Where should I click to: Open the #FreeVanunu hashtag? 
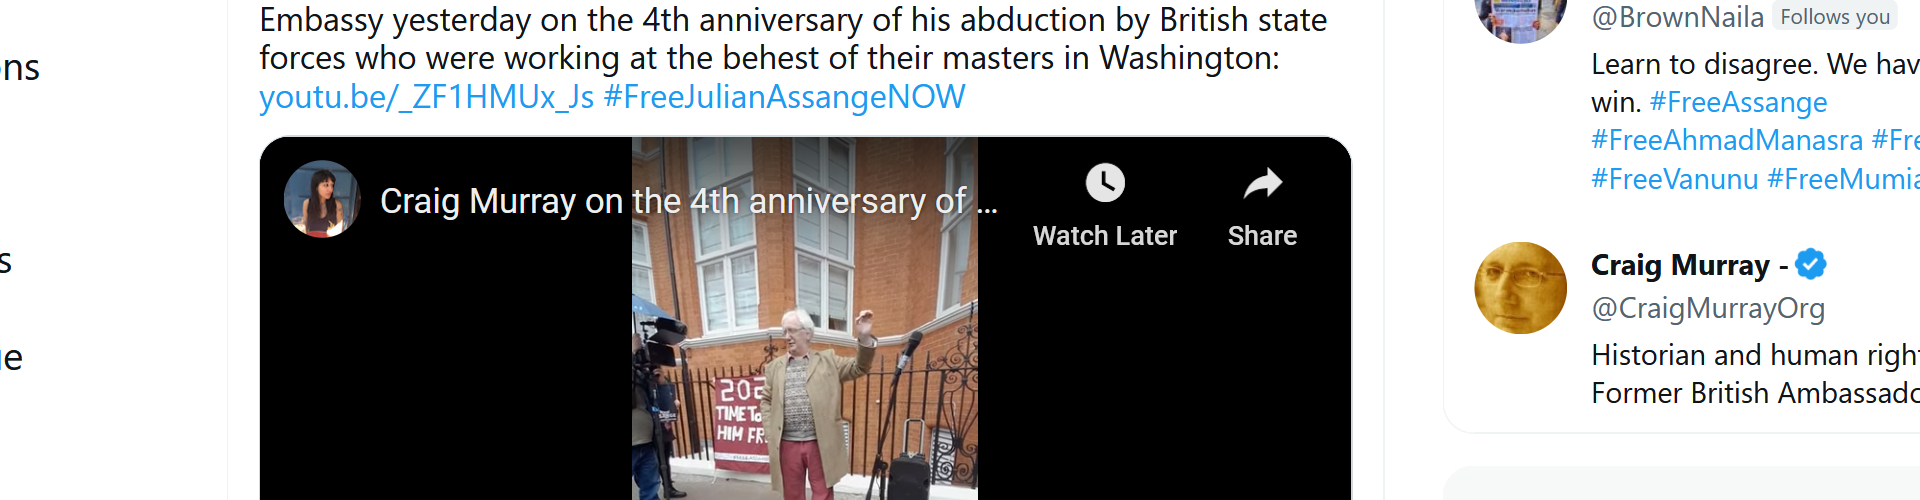[x=1675, y=179]
